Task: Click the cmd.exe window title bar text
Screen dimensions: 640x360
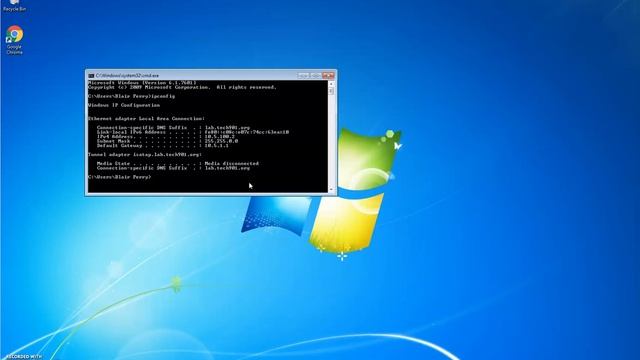Action: pyautogui.click(x=127, y=76)
